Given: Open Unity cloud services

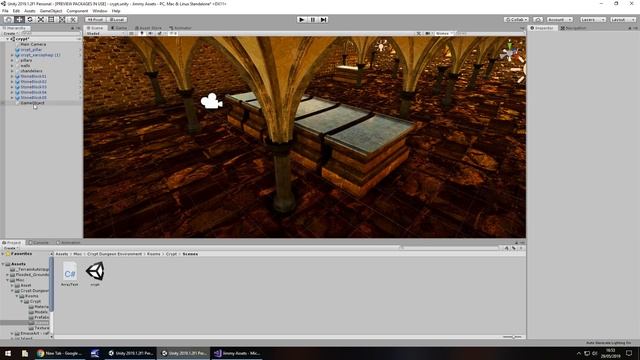Looking at the screenshot, I should click(538, 20).
